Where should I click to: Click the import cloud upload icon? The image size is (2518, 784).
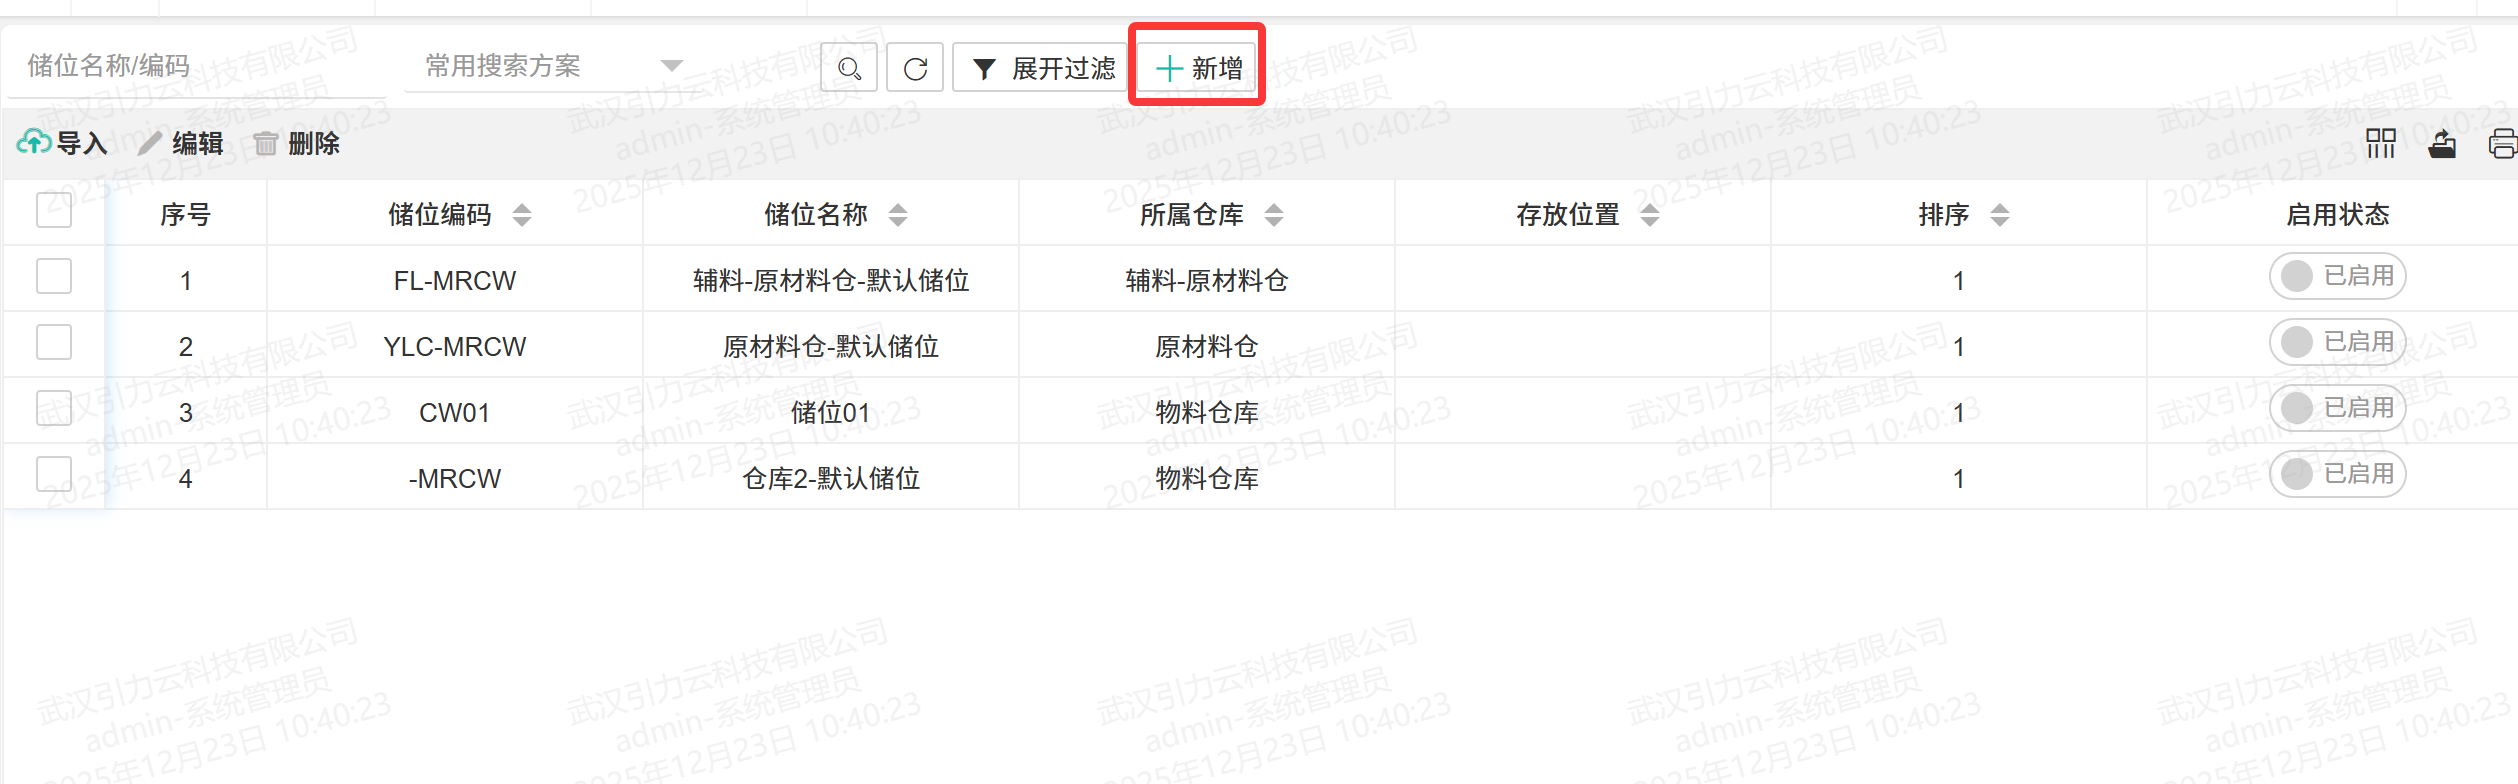[x=34, y=143]
